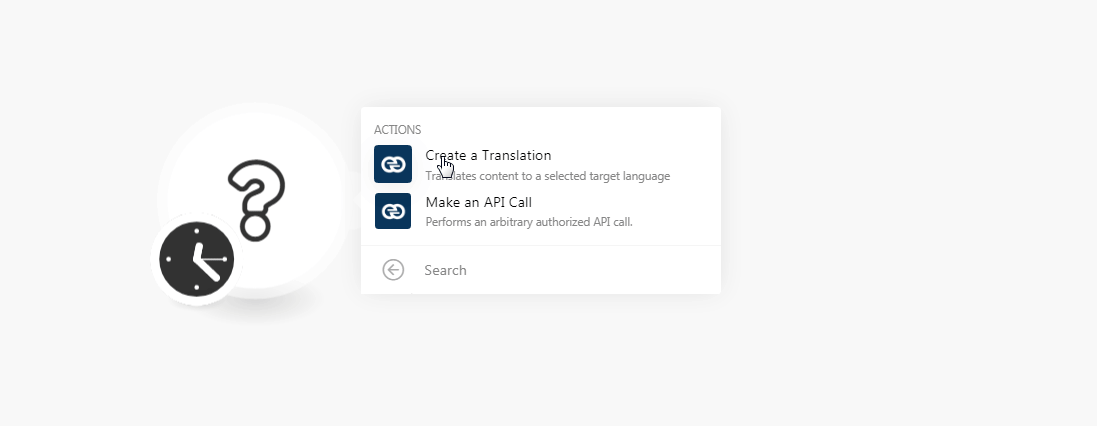The image size is (1097, 426).
Task: Click the "Search" placeholder text
Action: click(x=445, y=270)
